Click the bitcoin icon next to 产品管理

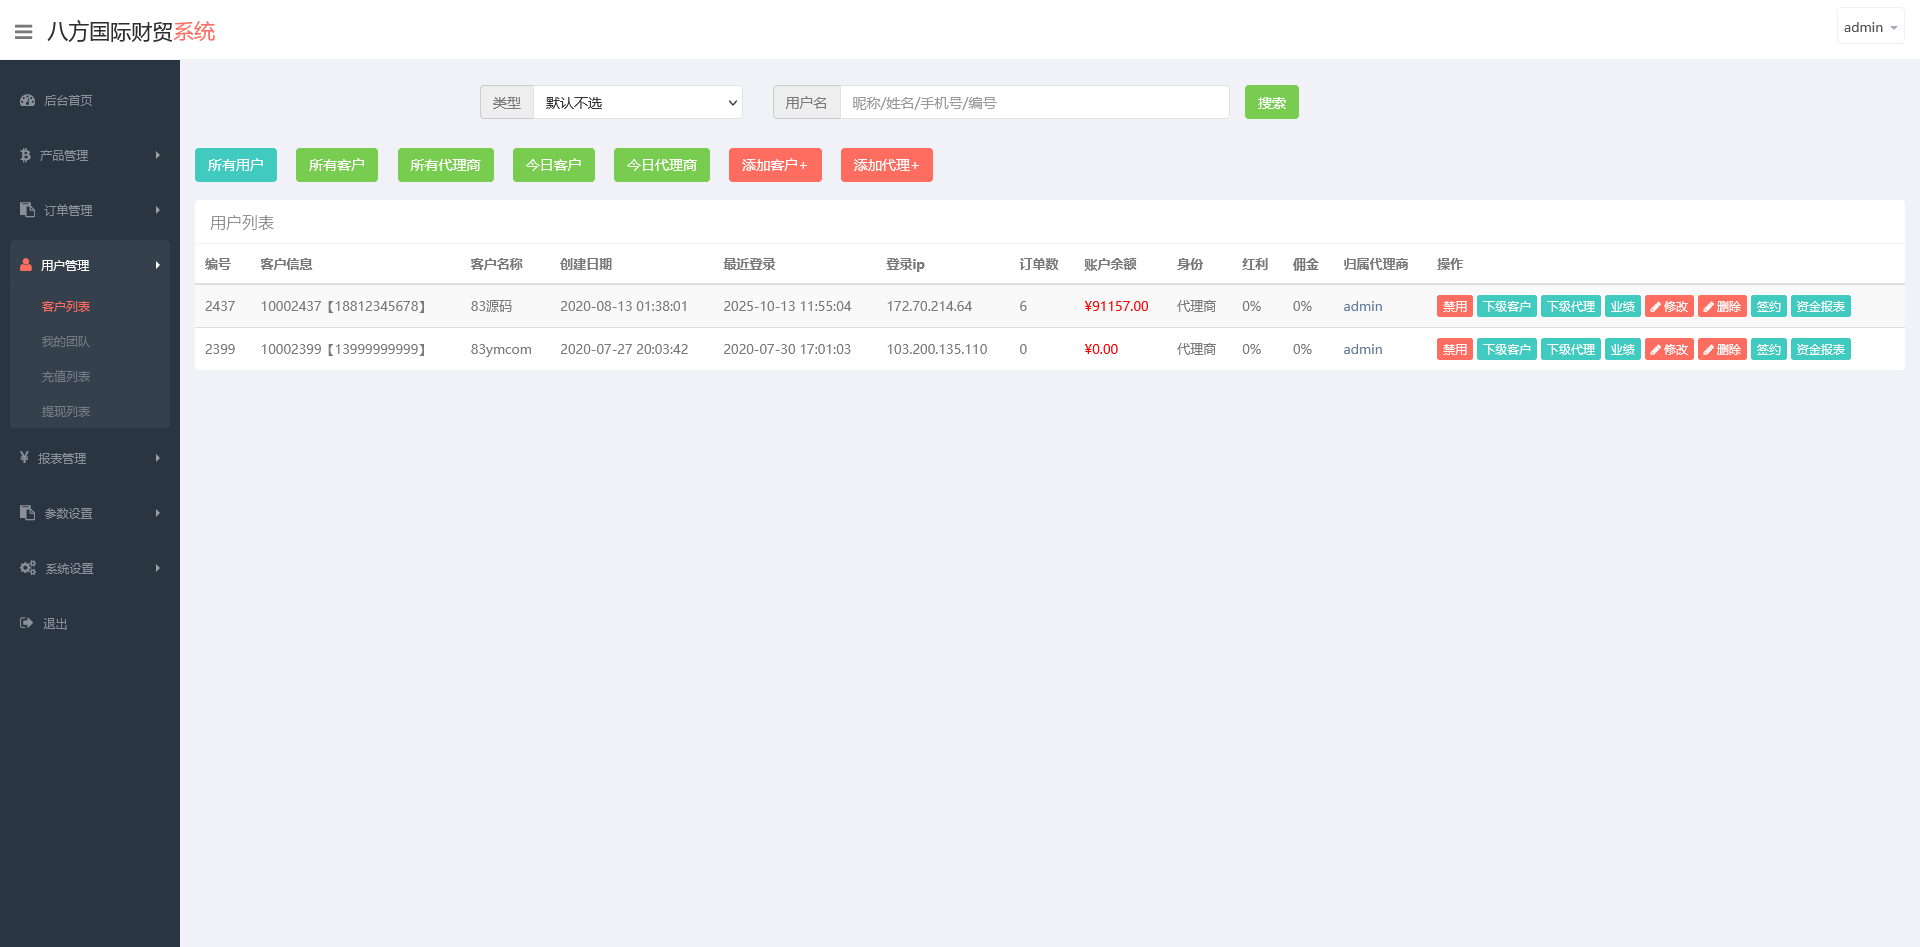click(25, 155)
